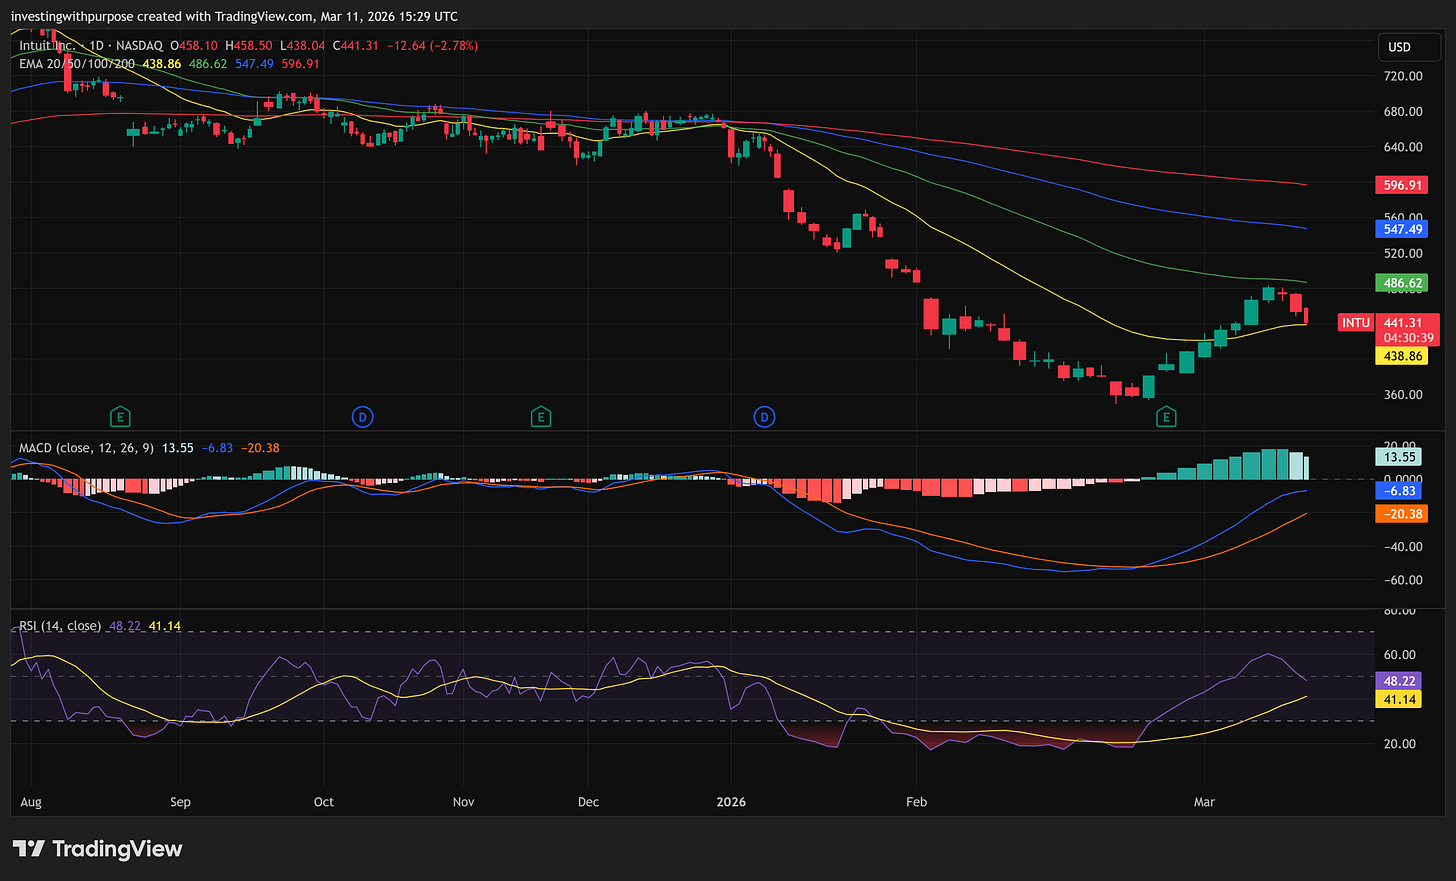Click the red 596.91 EMA legend value
The width and height of the screenshot is (1456, 881).
(300, 64)
